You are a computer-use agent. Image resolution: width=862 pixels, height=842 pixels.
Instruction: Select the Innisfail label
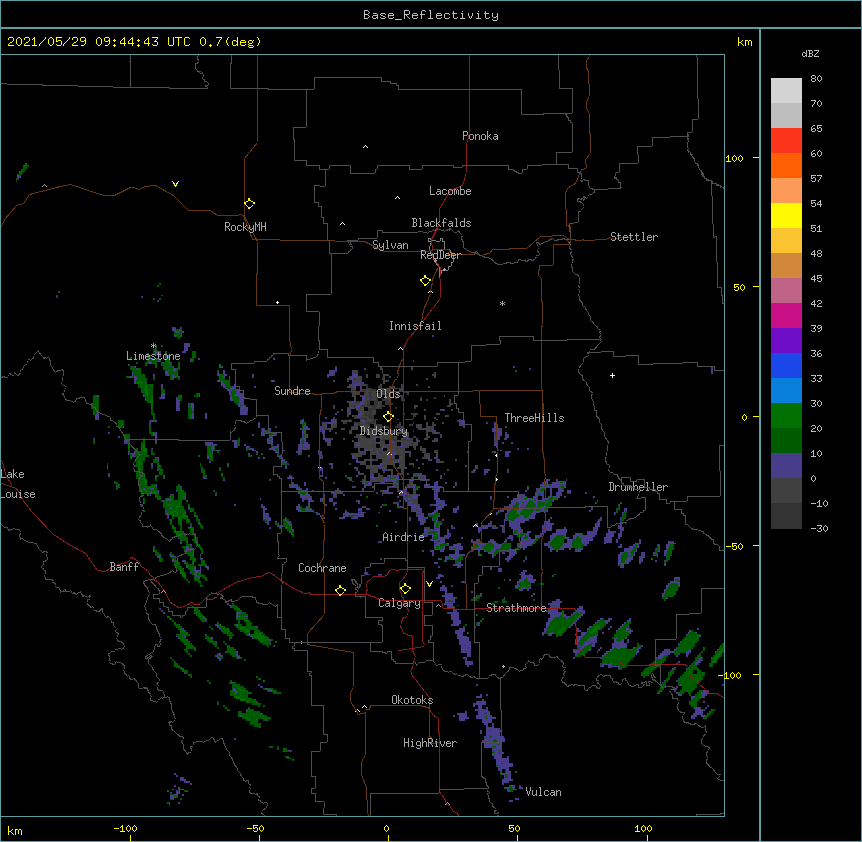[x=415, y=326]
